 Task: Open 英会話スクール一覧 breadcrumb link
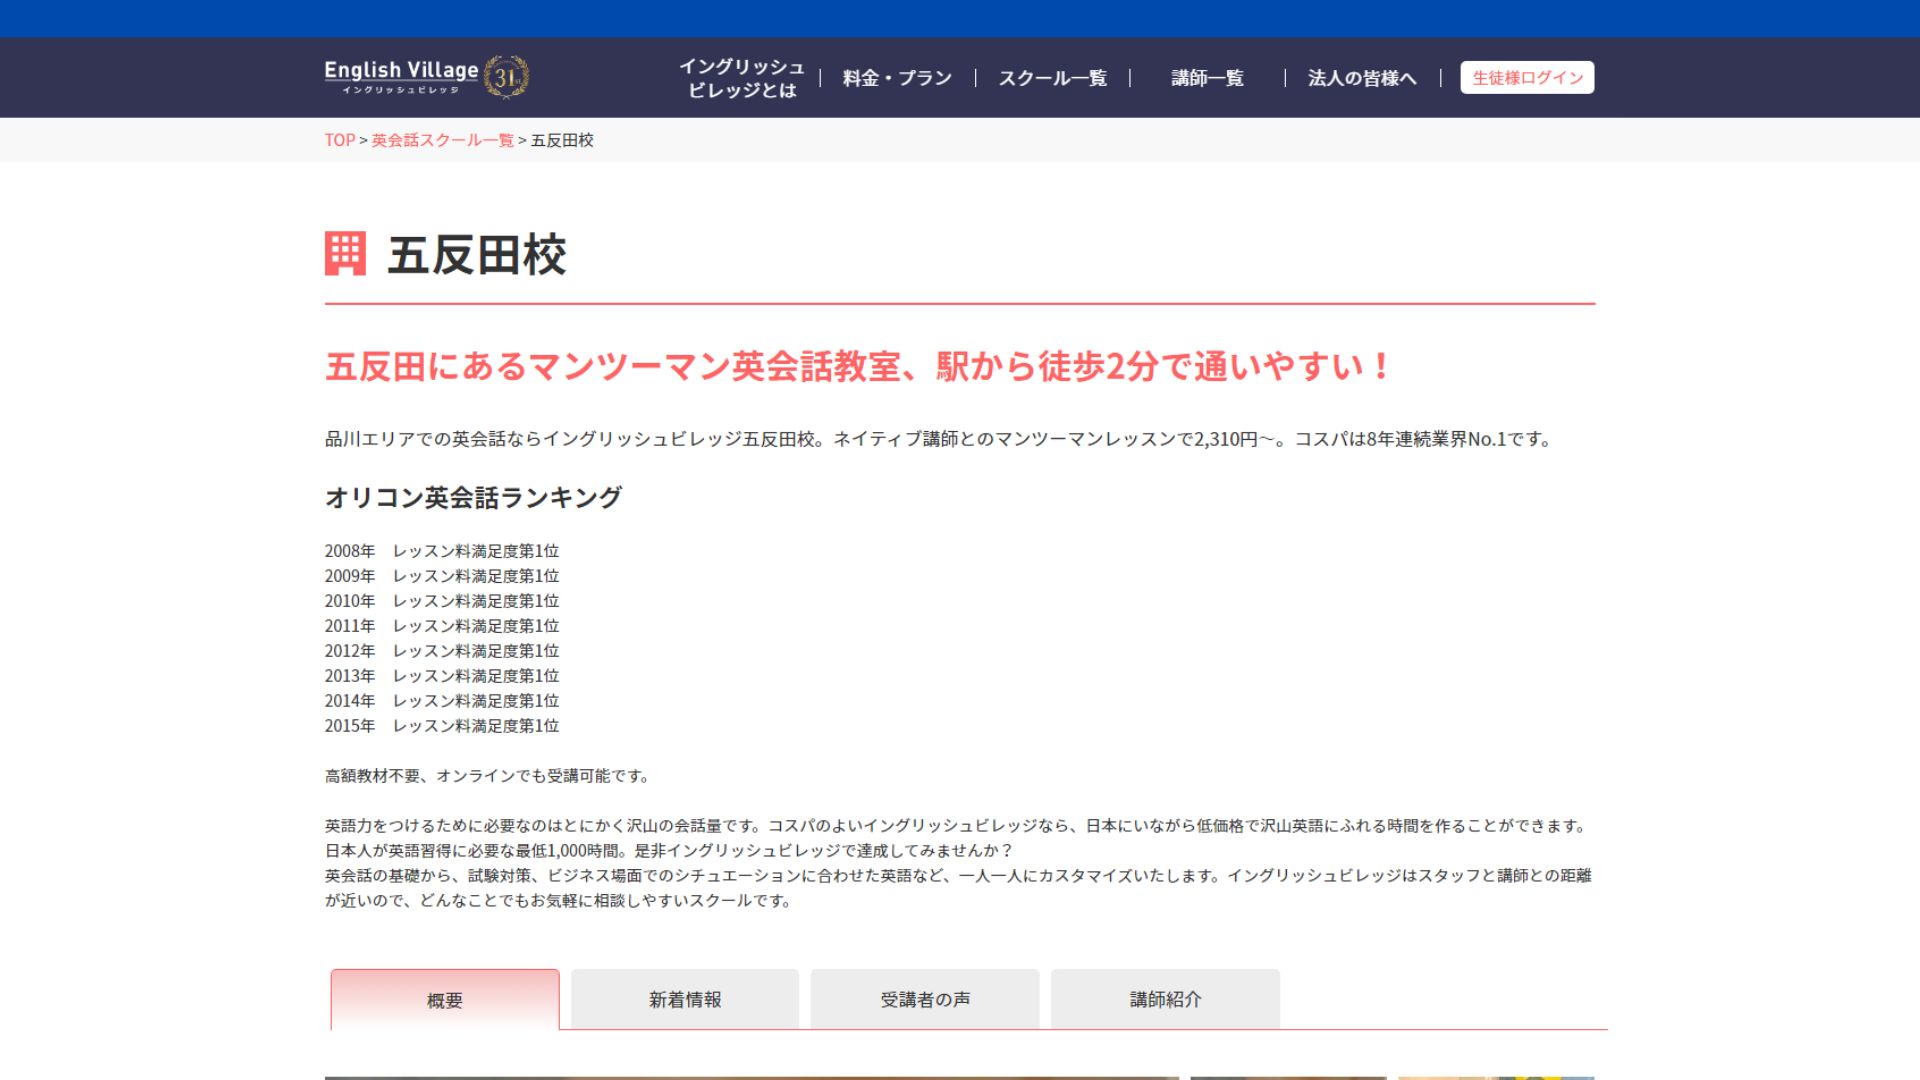click(x=443, y=140)
